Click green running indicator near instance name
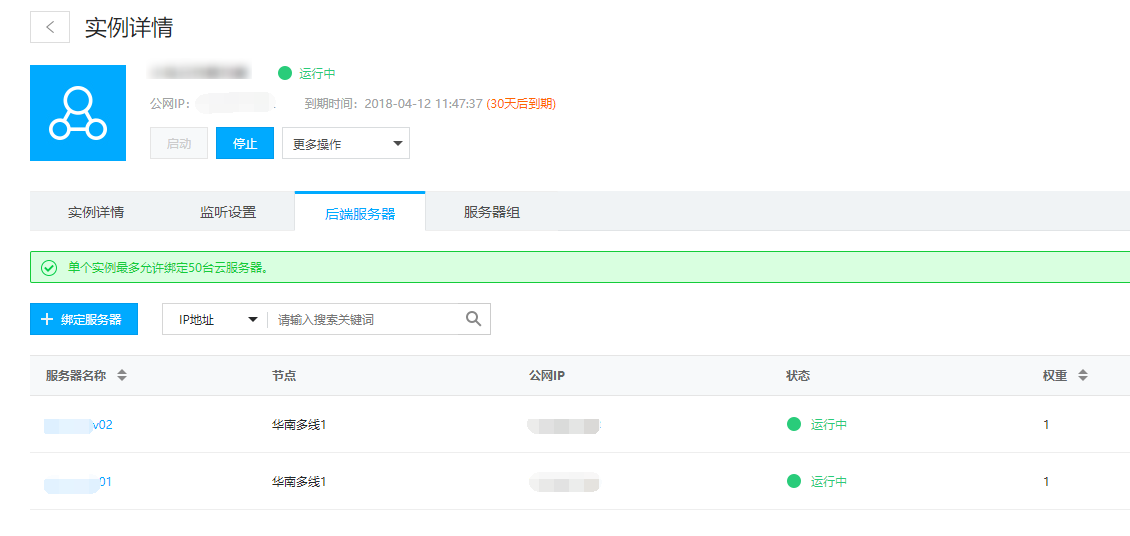The height and width of the screenshot is (536, 1130). pyautogui.click(x=285, y=73)
